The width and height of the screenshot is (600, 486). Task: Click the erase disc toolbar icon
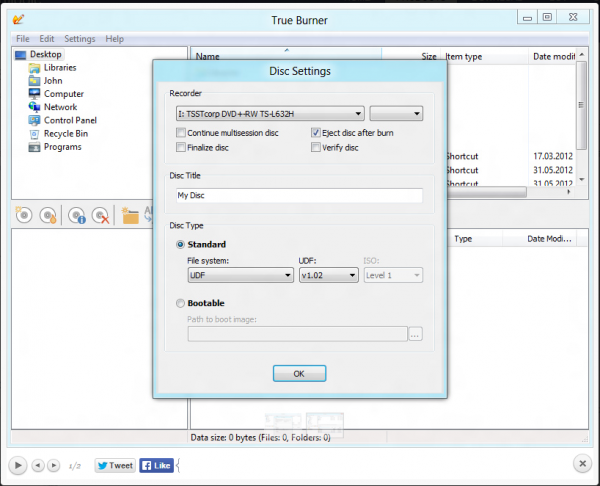pos(101,215)
